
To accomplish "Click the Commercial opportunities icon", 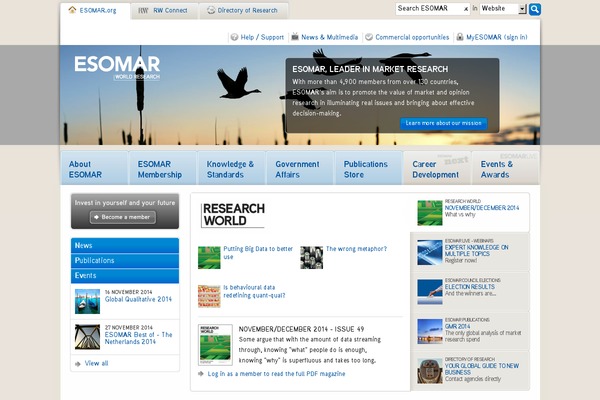I will pos(367,37).
